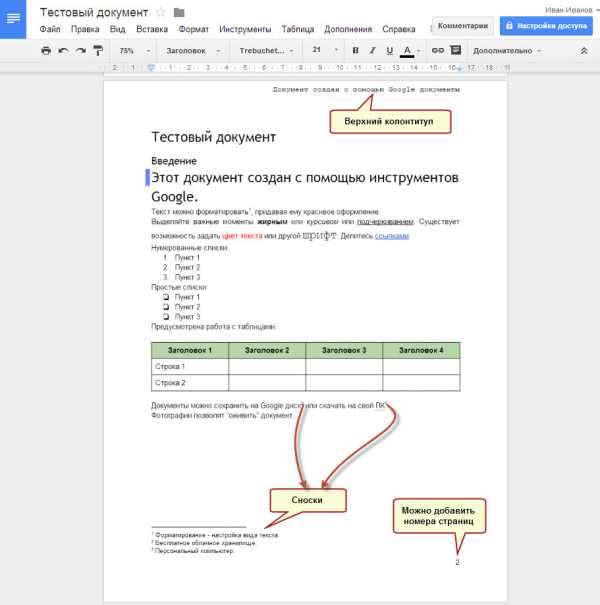Click the bold word жирным
This screenshot has height=605, width=600.
[x=272, y=222]
